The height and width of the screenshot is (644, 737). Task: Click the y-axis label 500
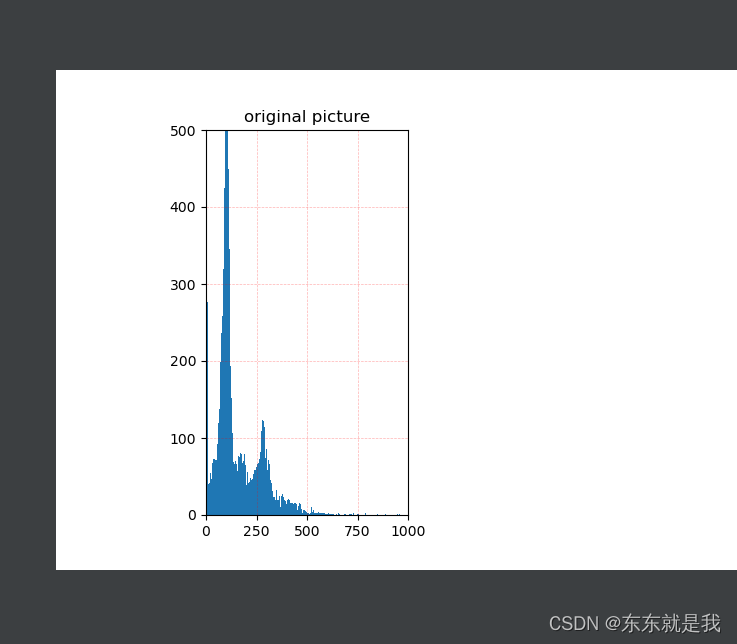(183, 131)
